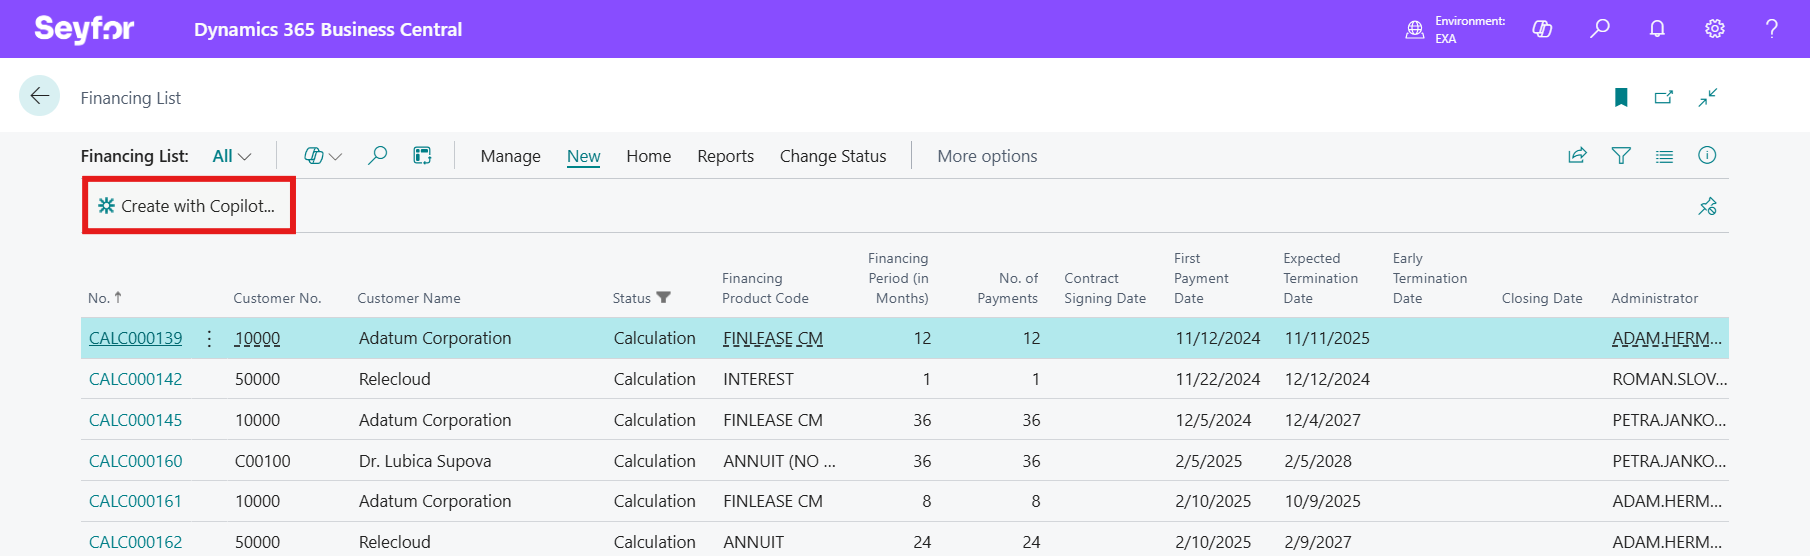Click the Expected Termination Date column header

click(x=1321, y=278)
